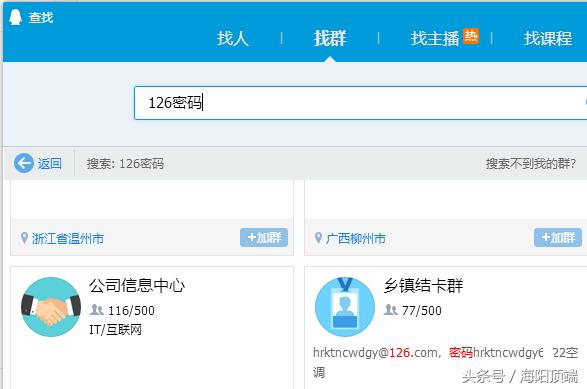Click the hrktncwdgy@126.com group description
The width and height of the screenshot is (587, 389).
pos(445,362)
